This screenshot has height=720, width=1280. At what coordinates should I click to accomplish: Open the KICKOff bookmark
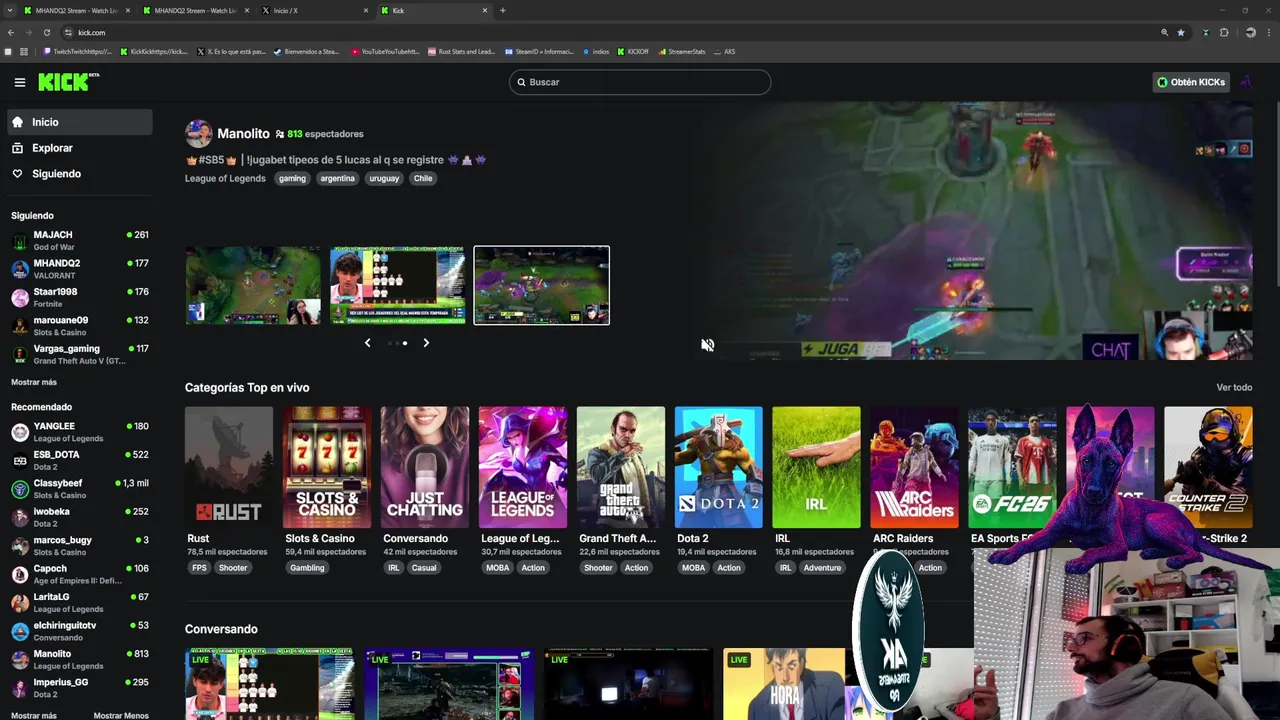(633, 51)
